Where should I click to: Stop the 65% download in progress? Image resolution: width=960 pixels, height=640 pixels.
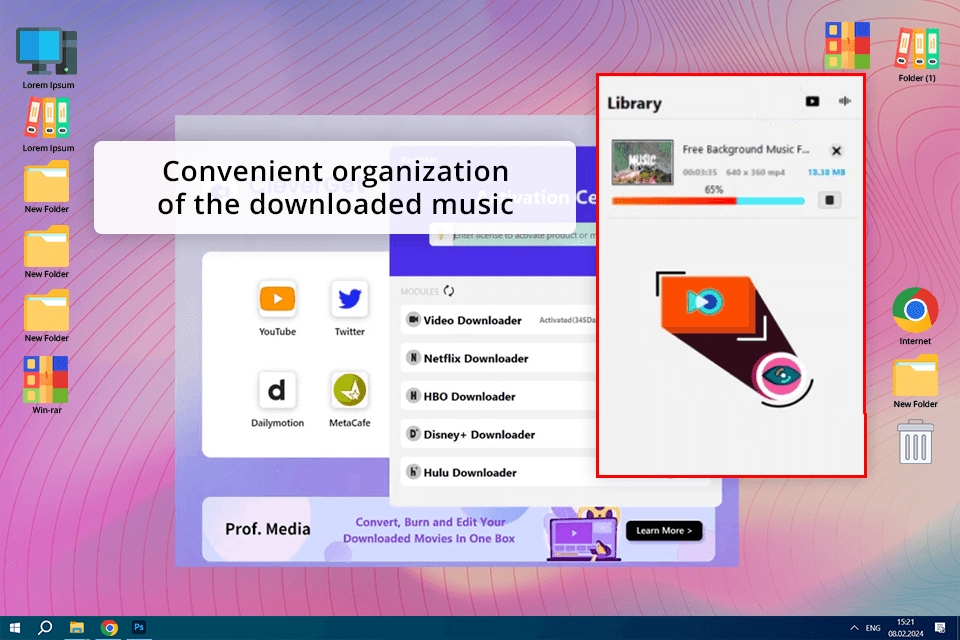(830, 200)
